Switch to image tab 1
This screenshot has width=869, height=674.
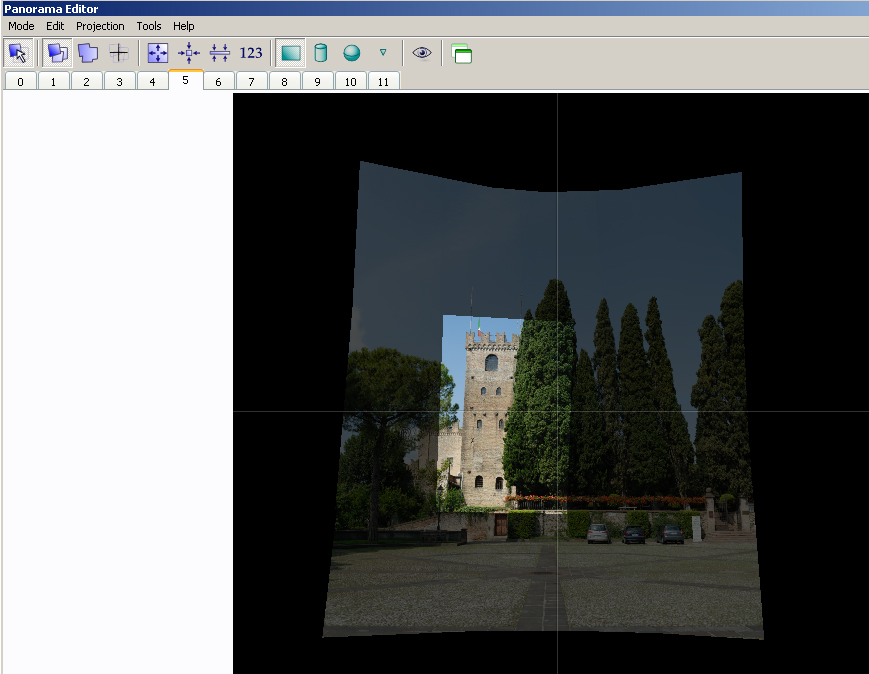click(53, 81)
